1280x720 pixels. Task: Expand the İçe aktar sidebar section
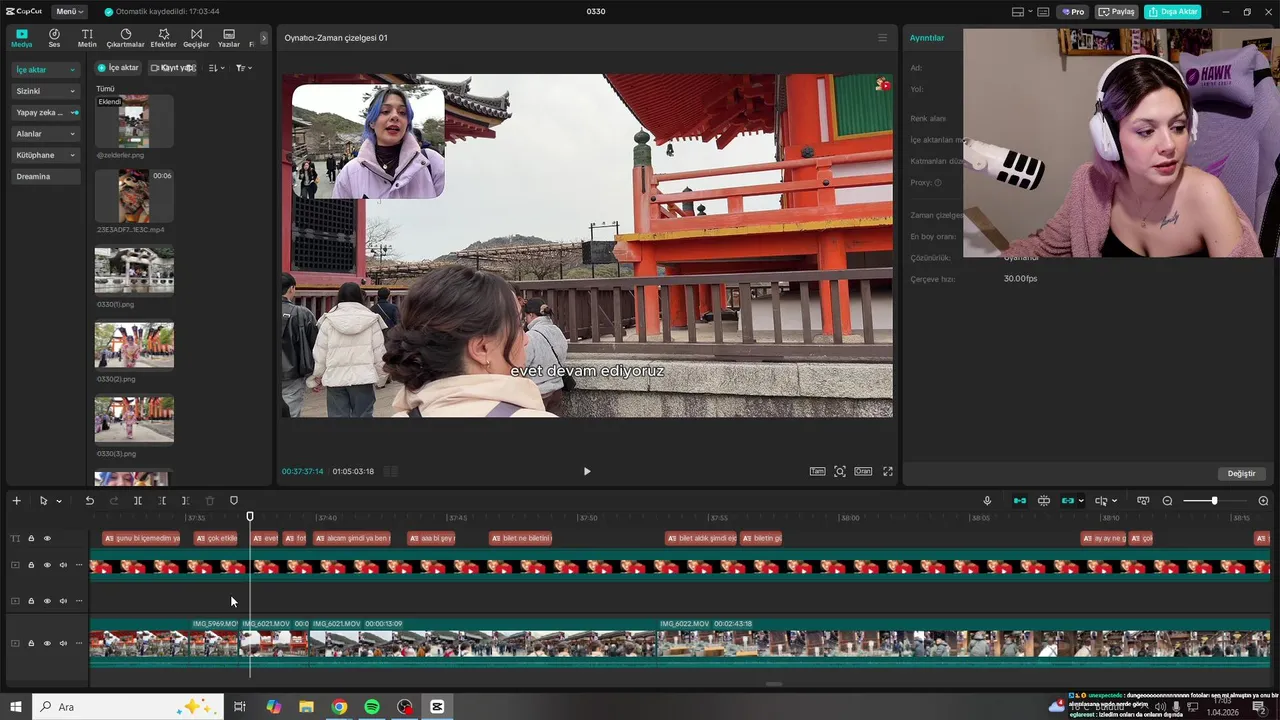point(46,70)
